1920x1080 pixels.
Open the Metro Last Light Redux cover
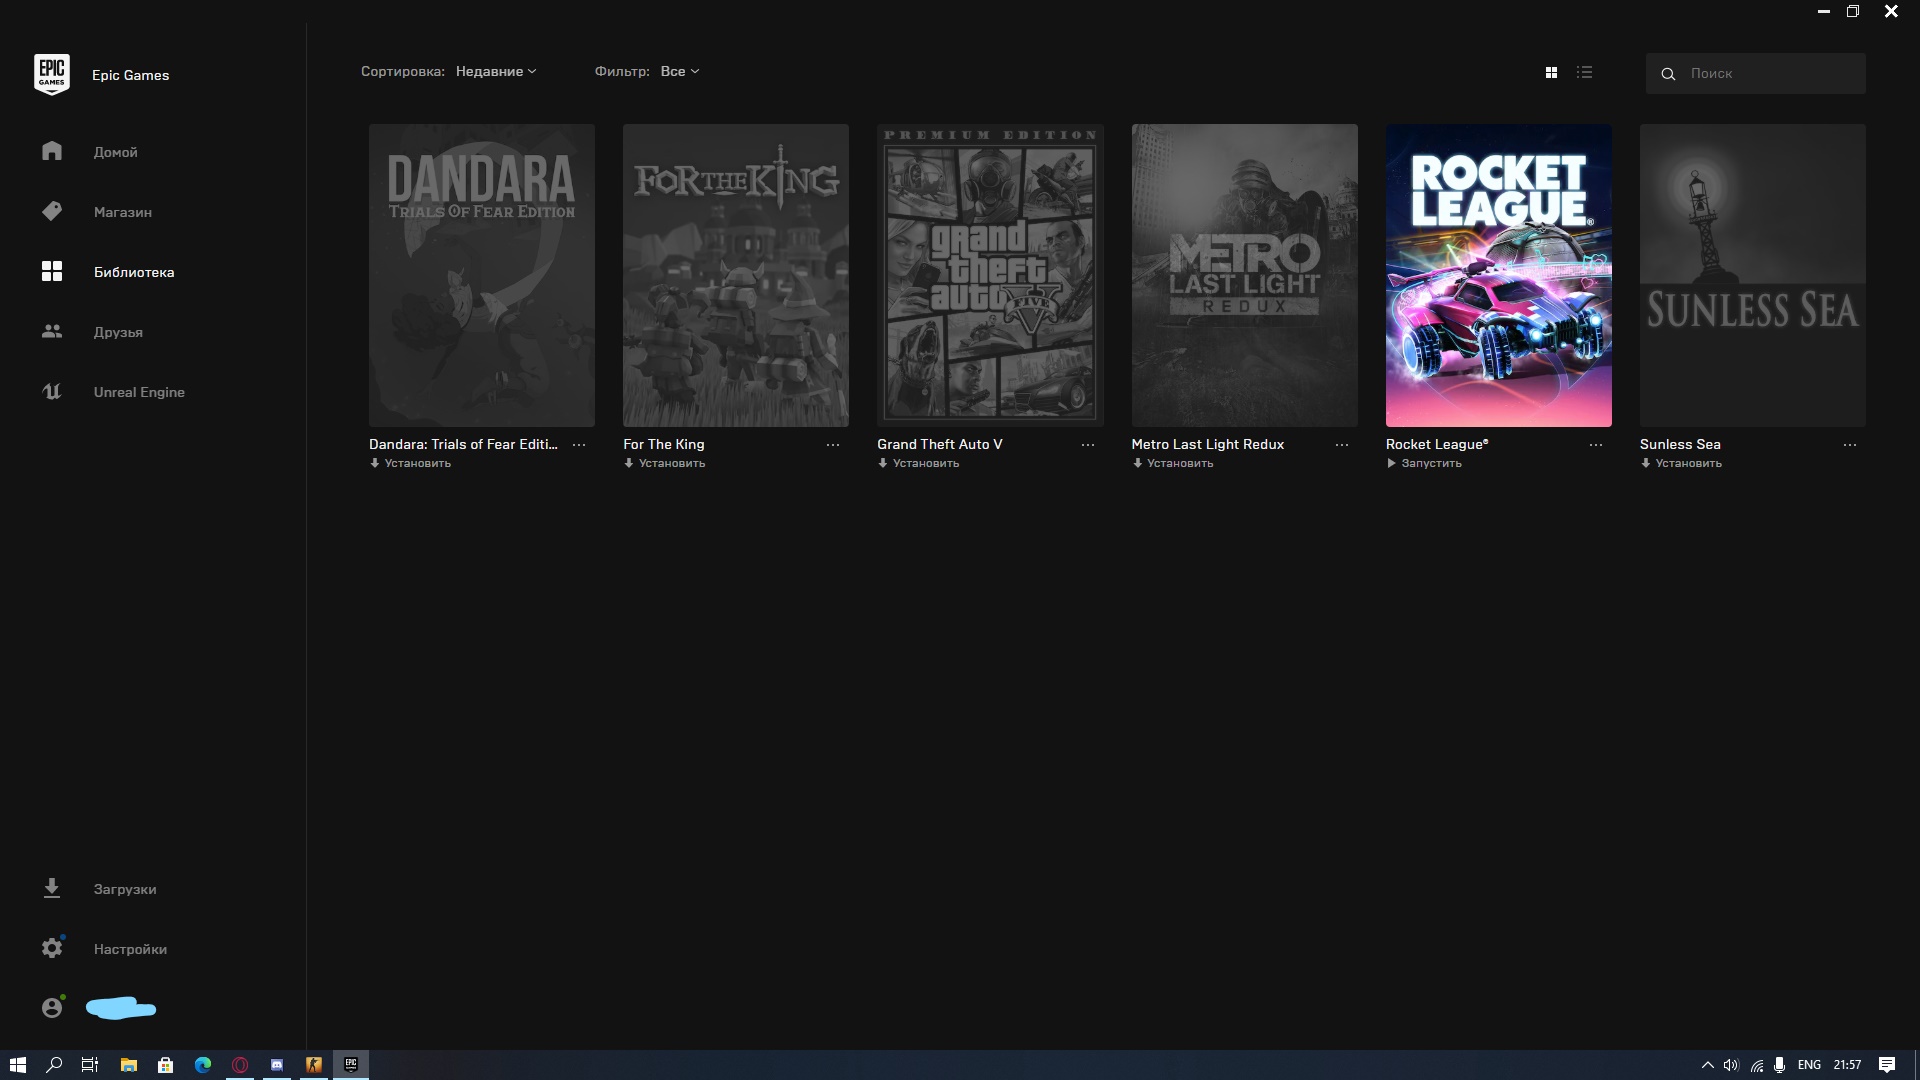point(1244,275)
